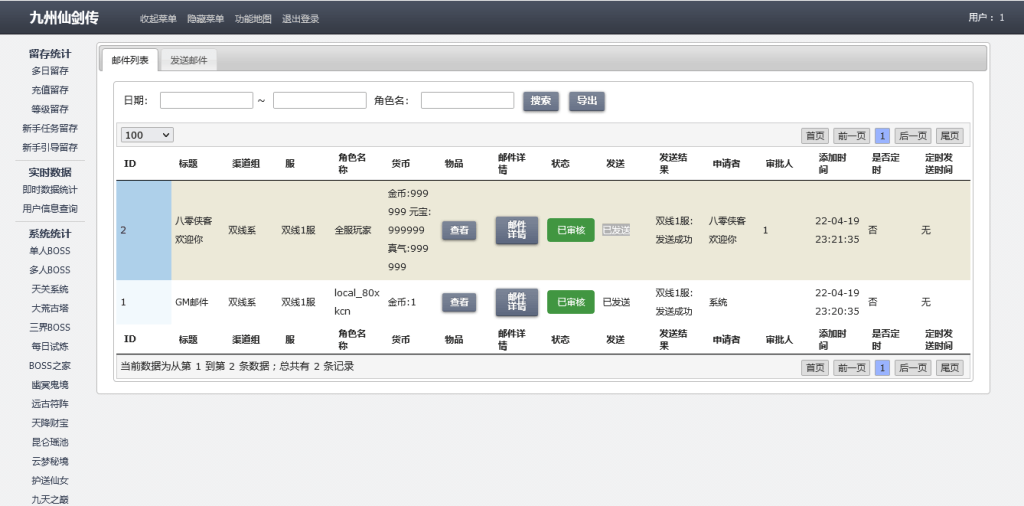Image resolution: width=1024 pixels, height=506 pixels.
Task: Open 幽冥鬼境 in the sidebar
Action: [x=50, y=385]
